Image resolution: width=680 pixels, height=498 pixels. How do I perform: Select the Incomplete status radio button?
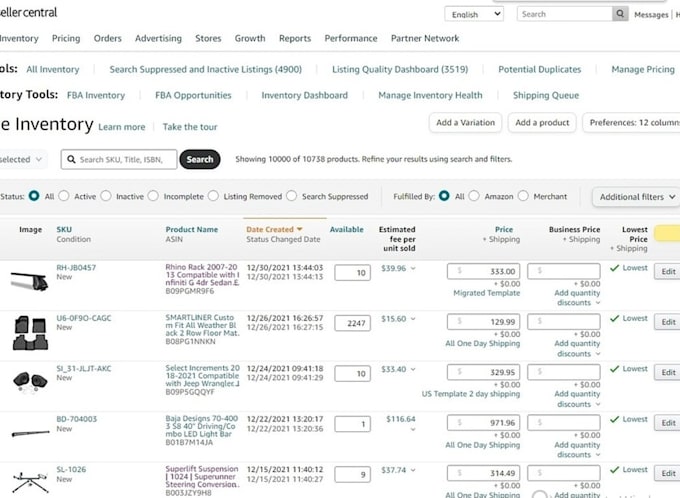153,196
